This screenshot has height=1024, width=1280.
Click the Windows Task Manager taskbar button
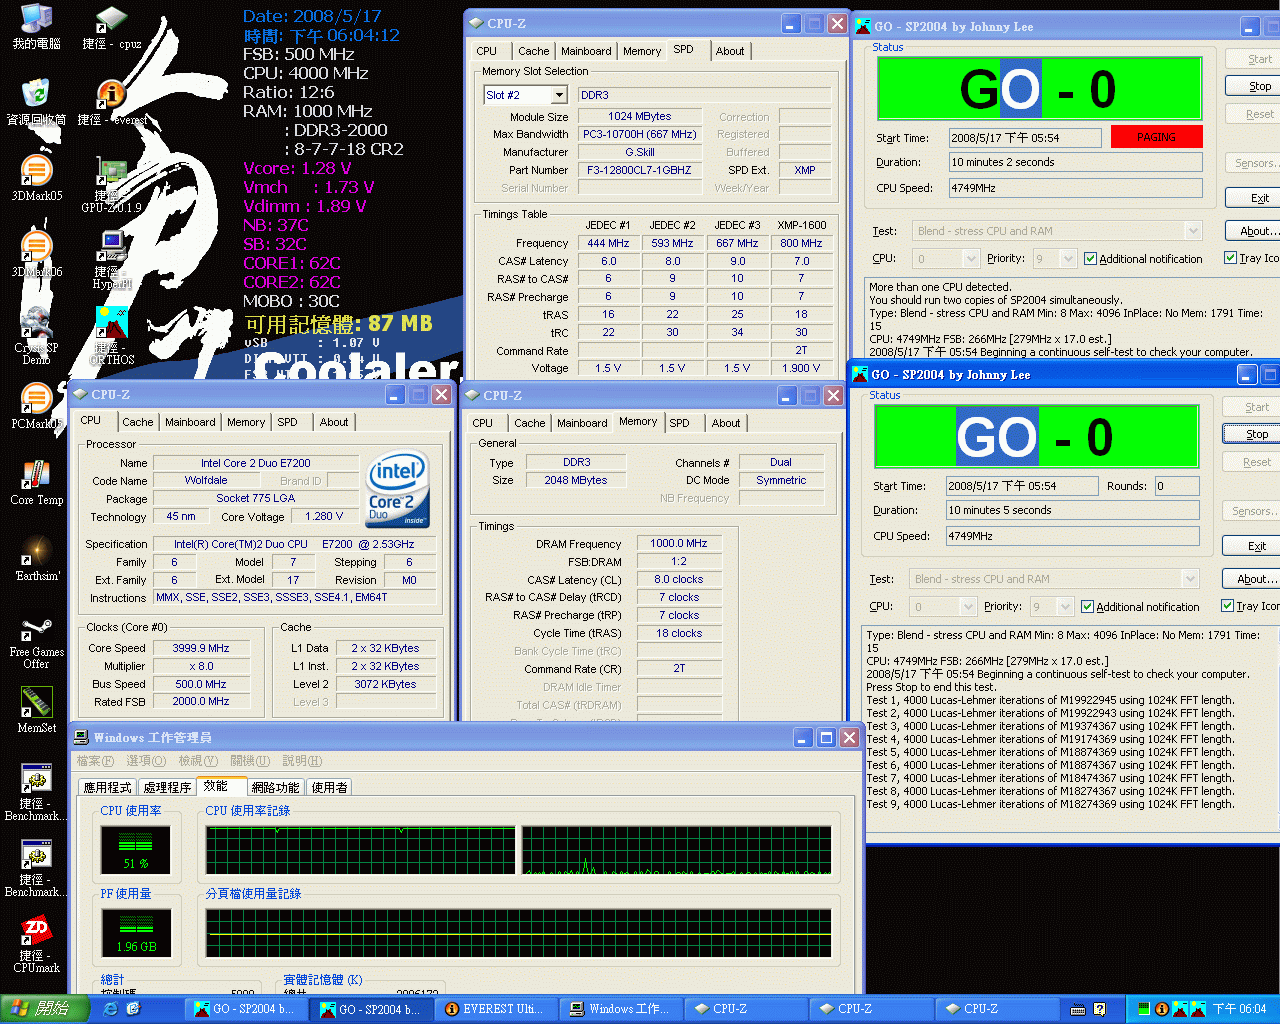coord(620,1009)
